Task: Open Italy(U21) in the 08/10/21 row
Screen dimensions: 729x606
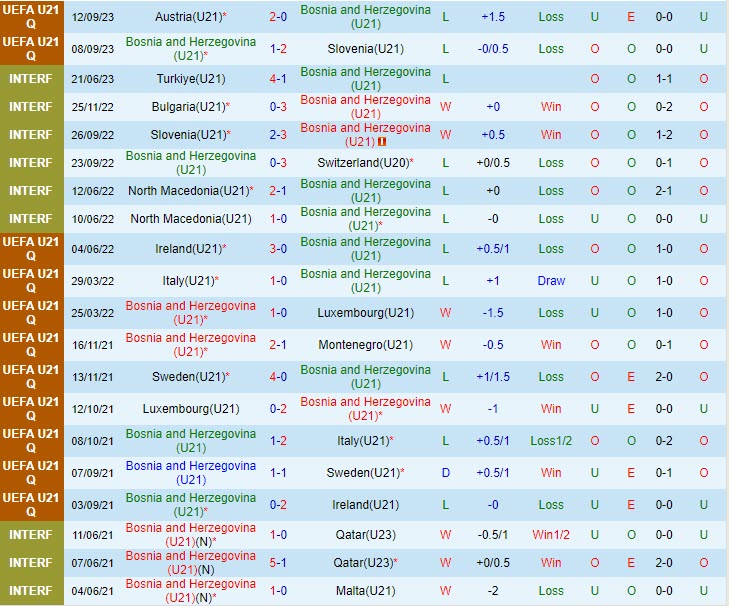Action: (x=365, y=441)
